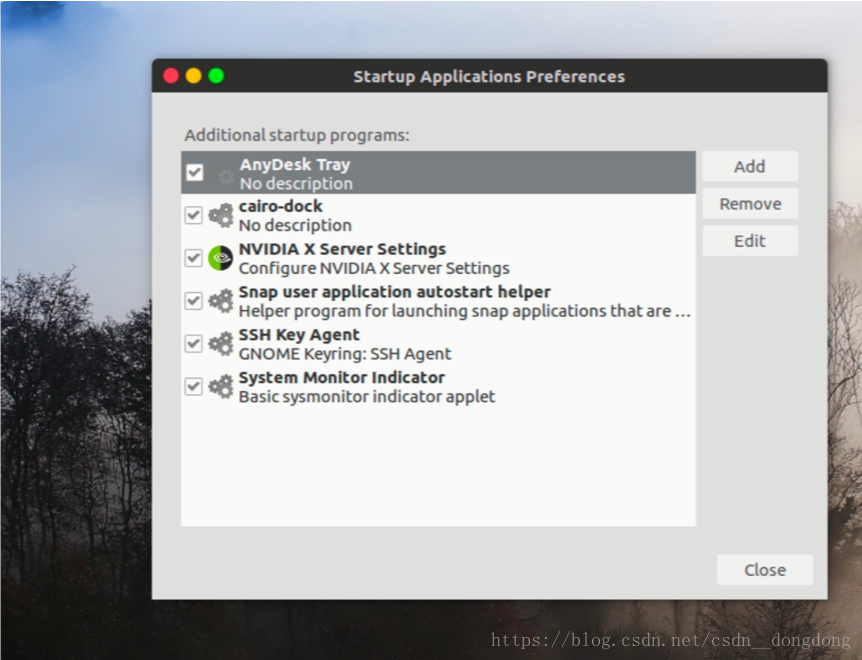Uncheck the SSH Key Agent checkbox
This screenshot has height=660, width=862.
point(194,343)
